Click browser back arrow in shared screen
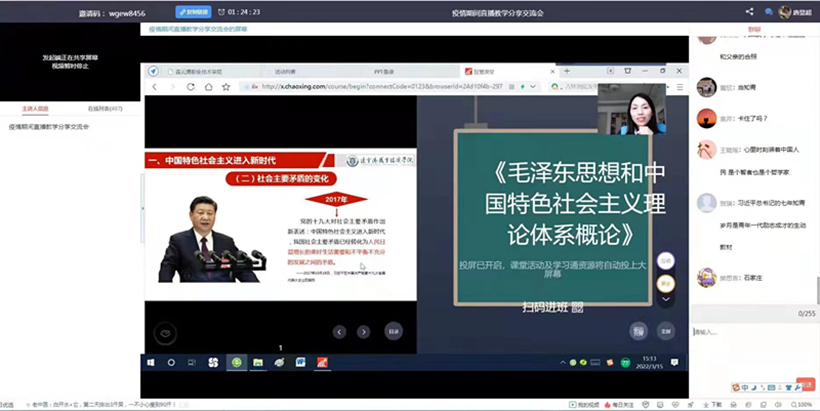Viewport: 820px width, 411px height. (154, 87)
